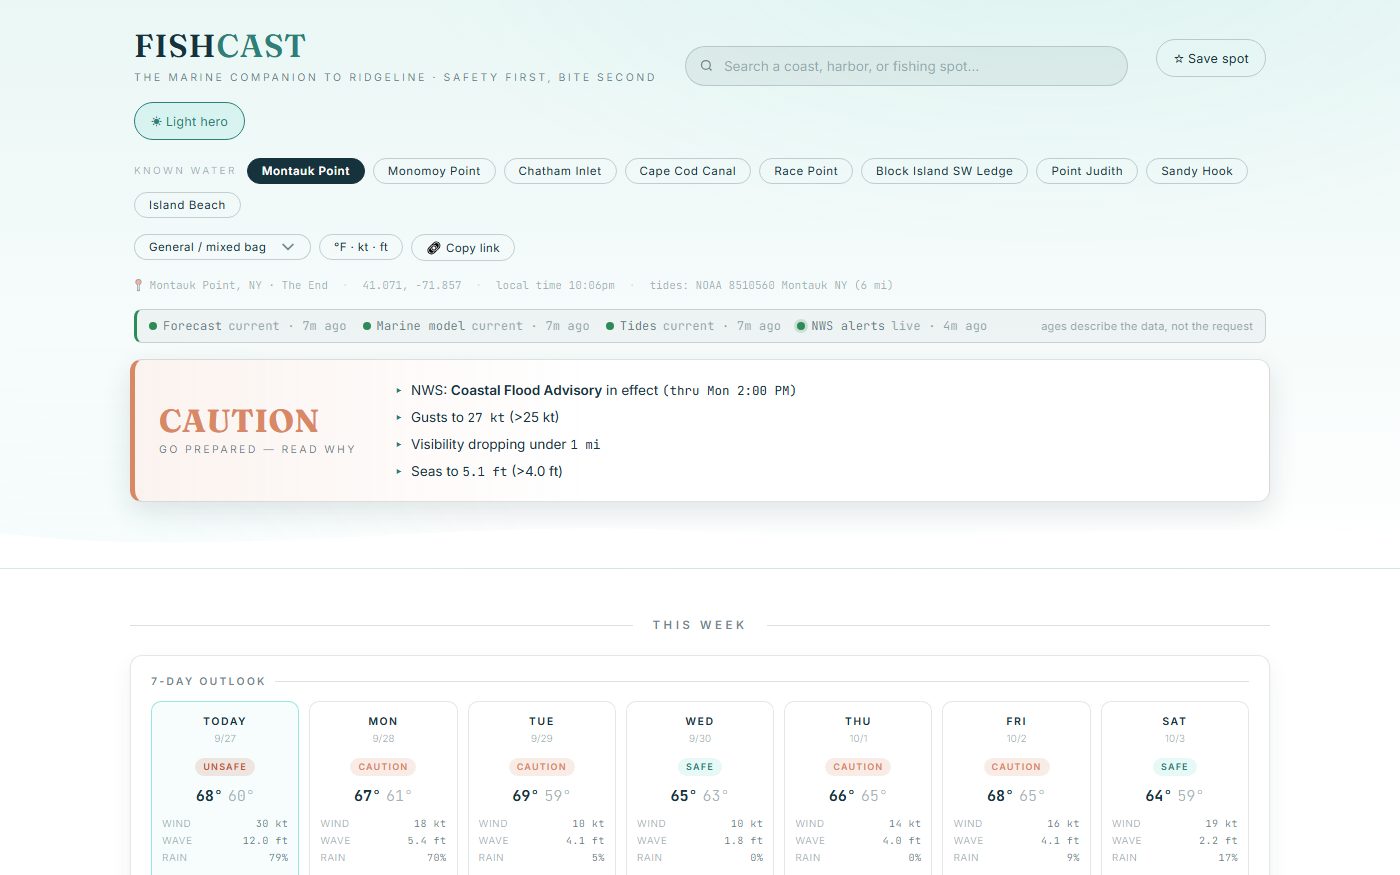Image resolution: width=1400 pixels, height=875 pixels.
Task: Select the Island Beach location chip
Action: (187, 205)
